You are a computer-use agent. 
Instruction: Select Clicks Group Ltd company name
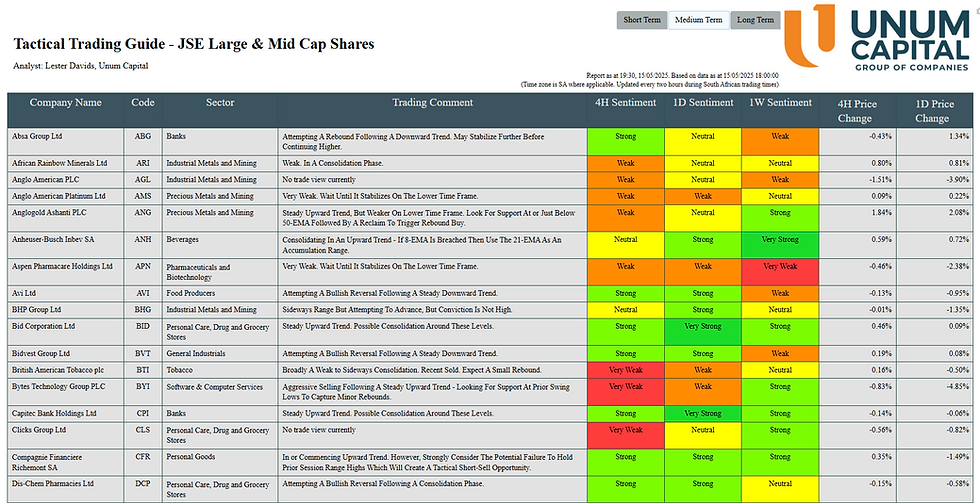pos(38,430)
